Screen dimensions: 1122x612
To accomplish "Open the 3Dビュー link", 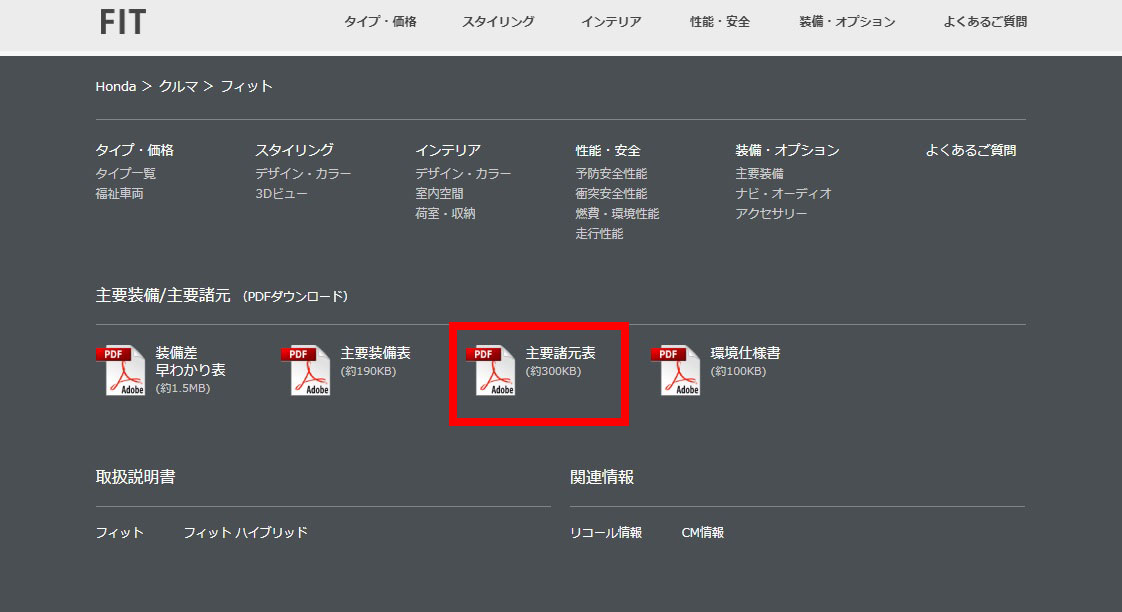I will pyautogui.click(x=281, y=194).
